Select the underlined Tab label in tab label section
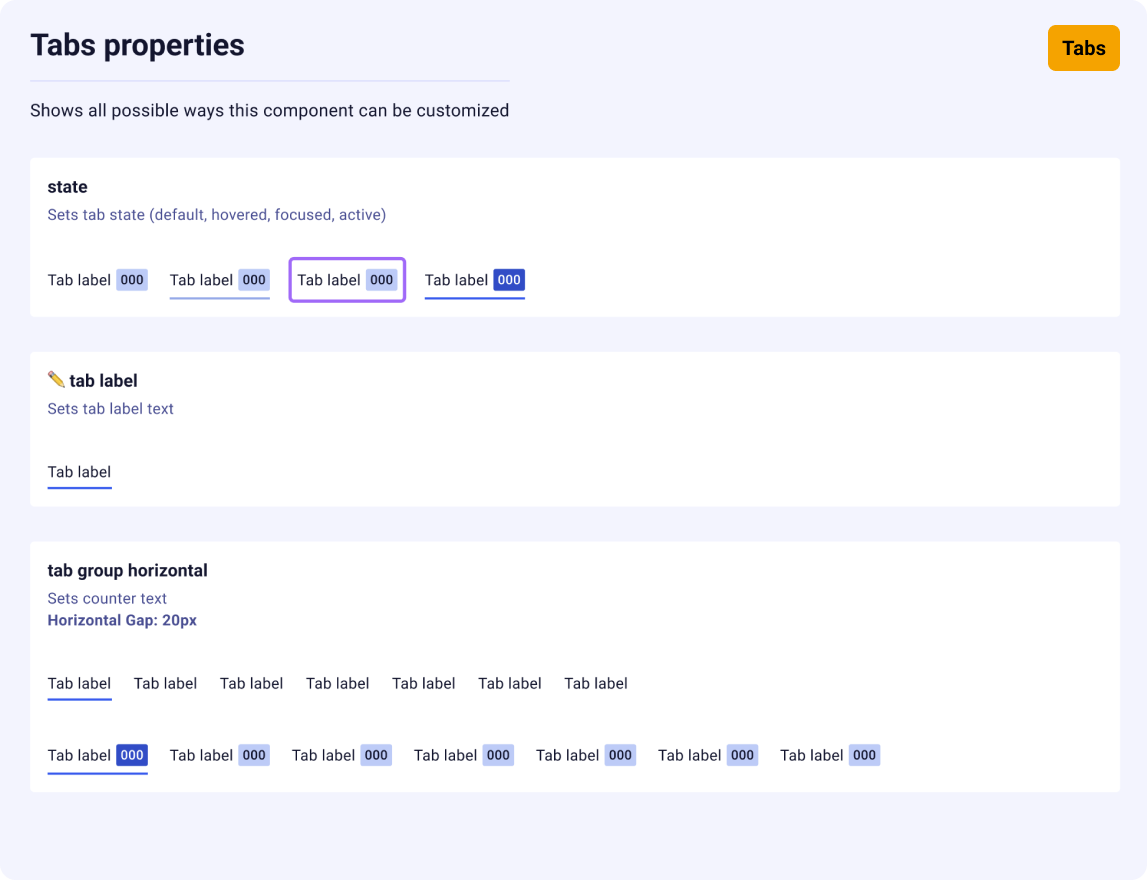This screenshot has height=880, width=1147. click(79, 471)
